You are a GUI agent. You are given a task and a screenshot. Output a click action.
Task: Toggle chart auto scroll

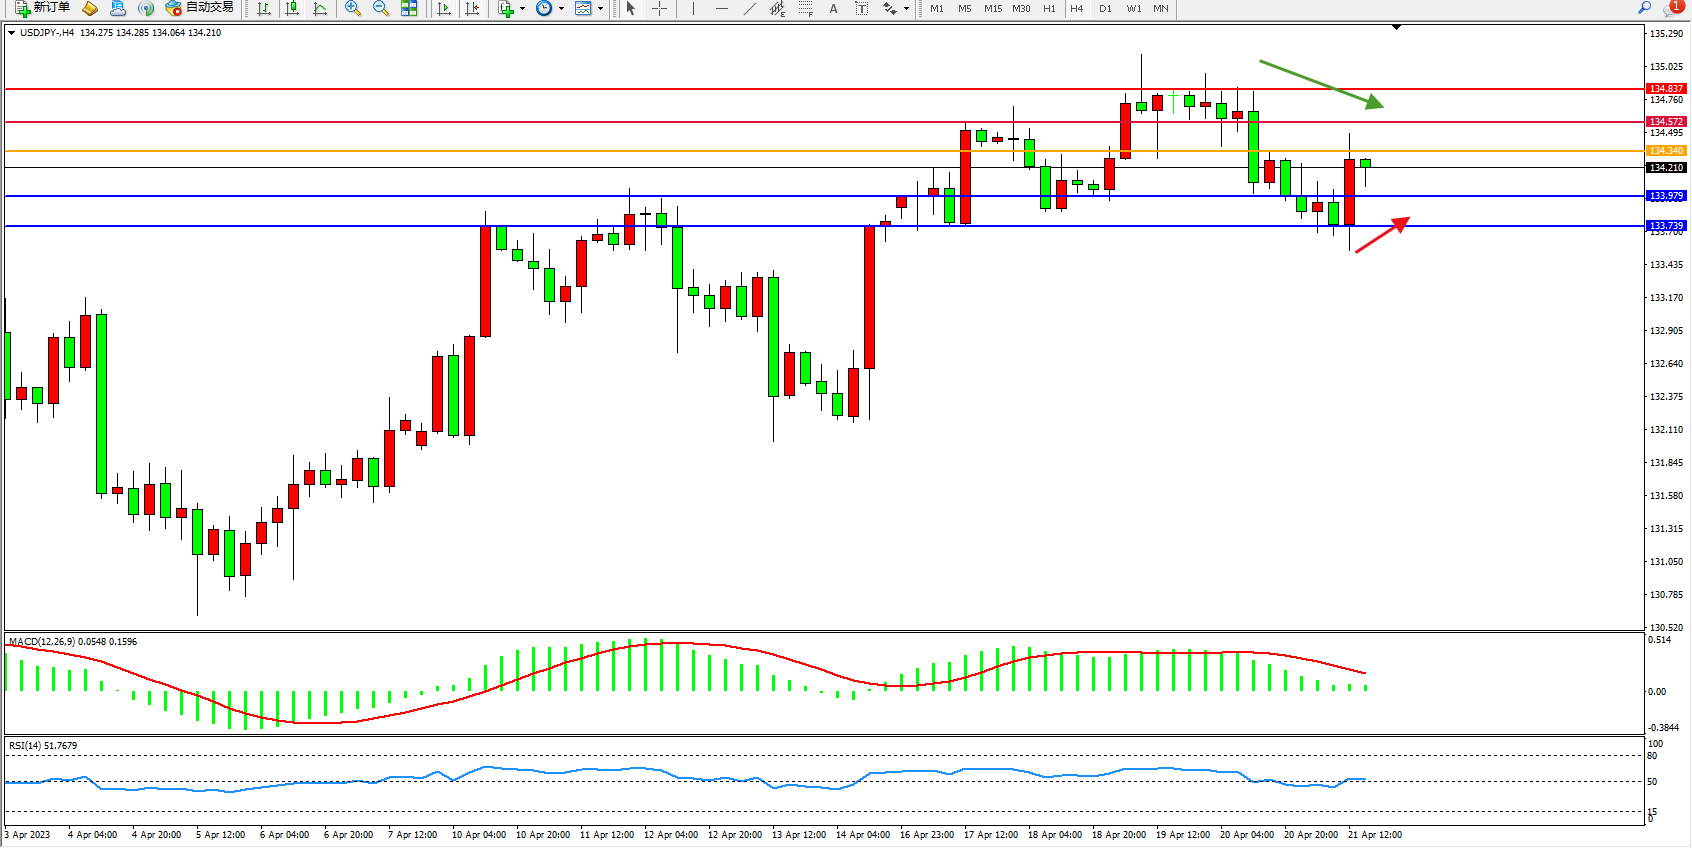pyautogui.click(x=444, y=8)
